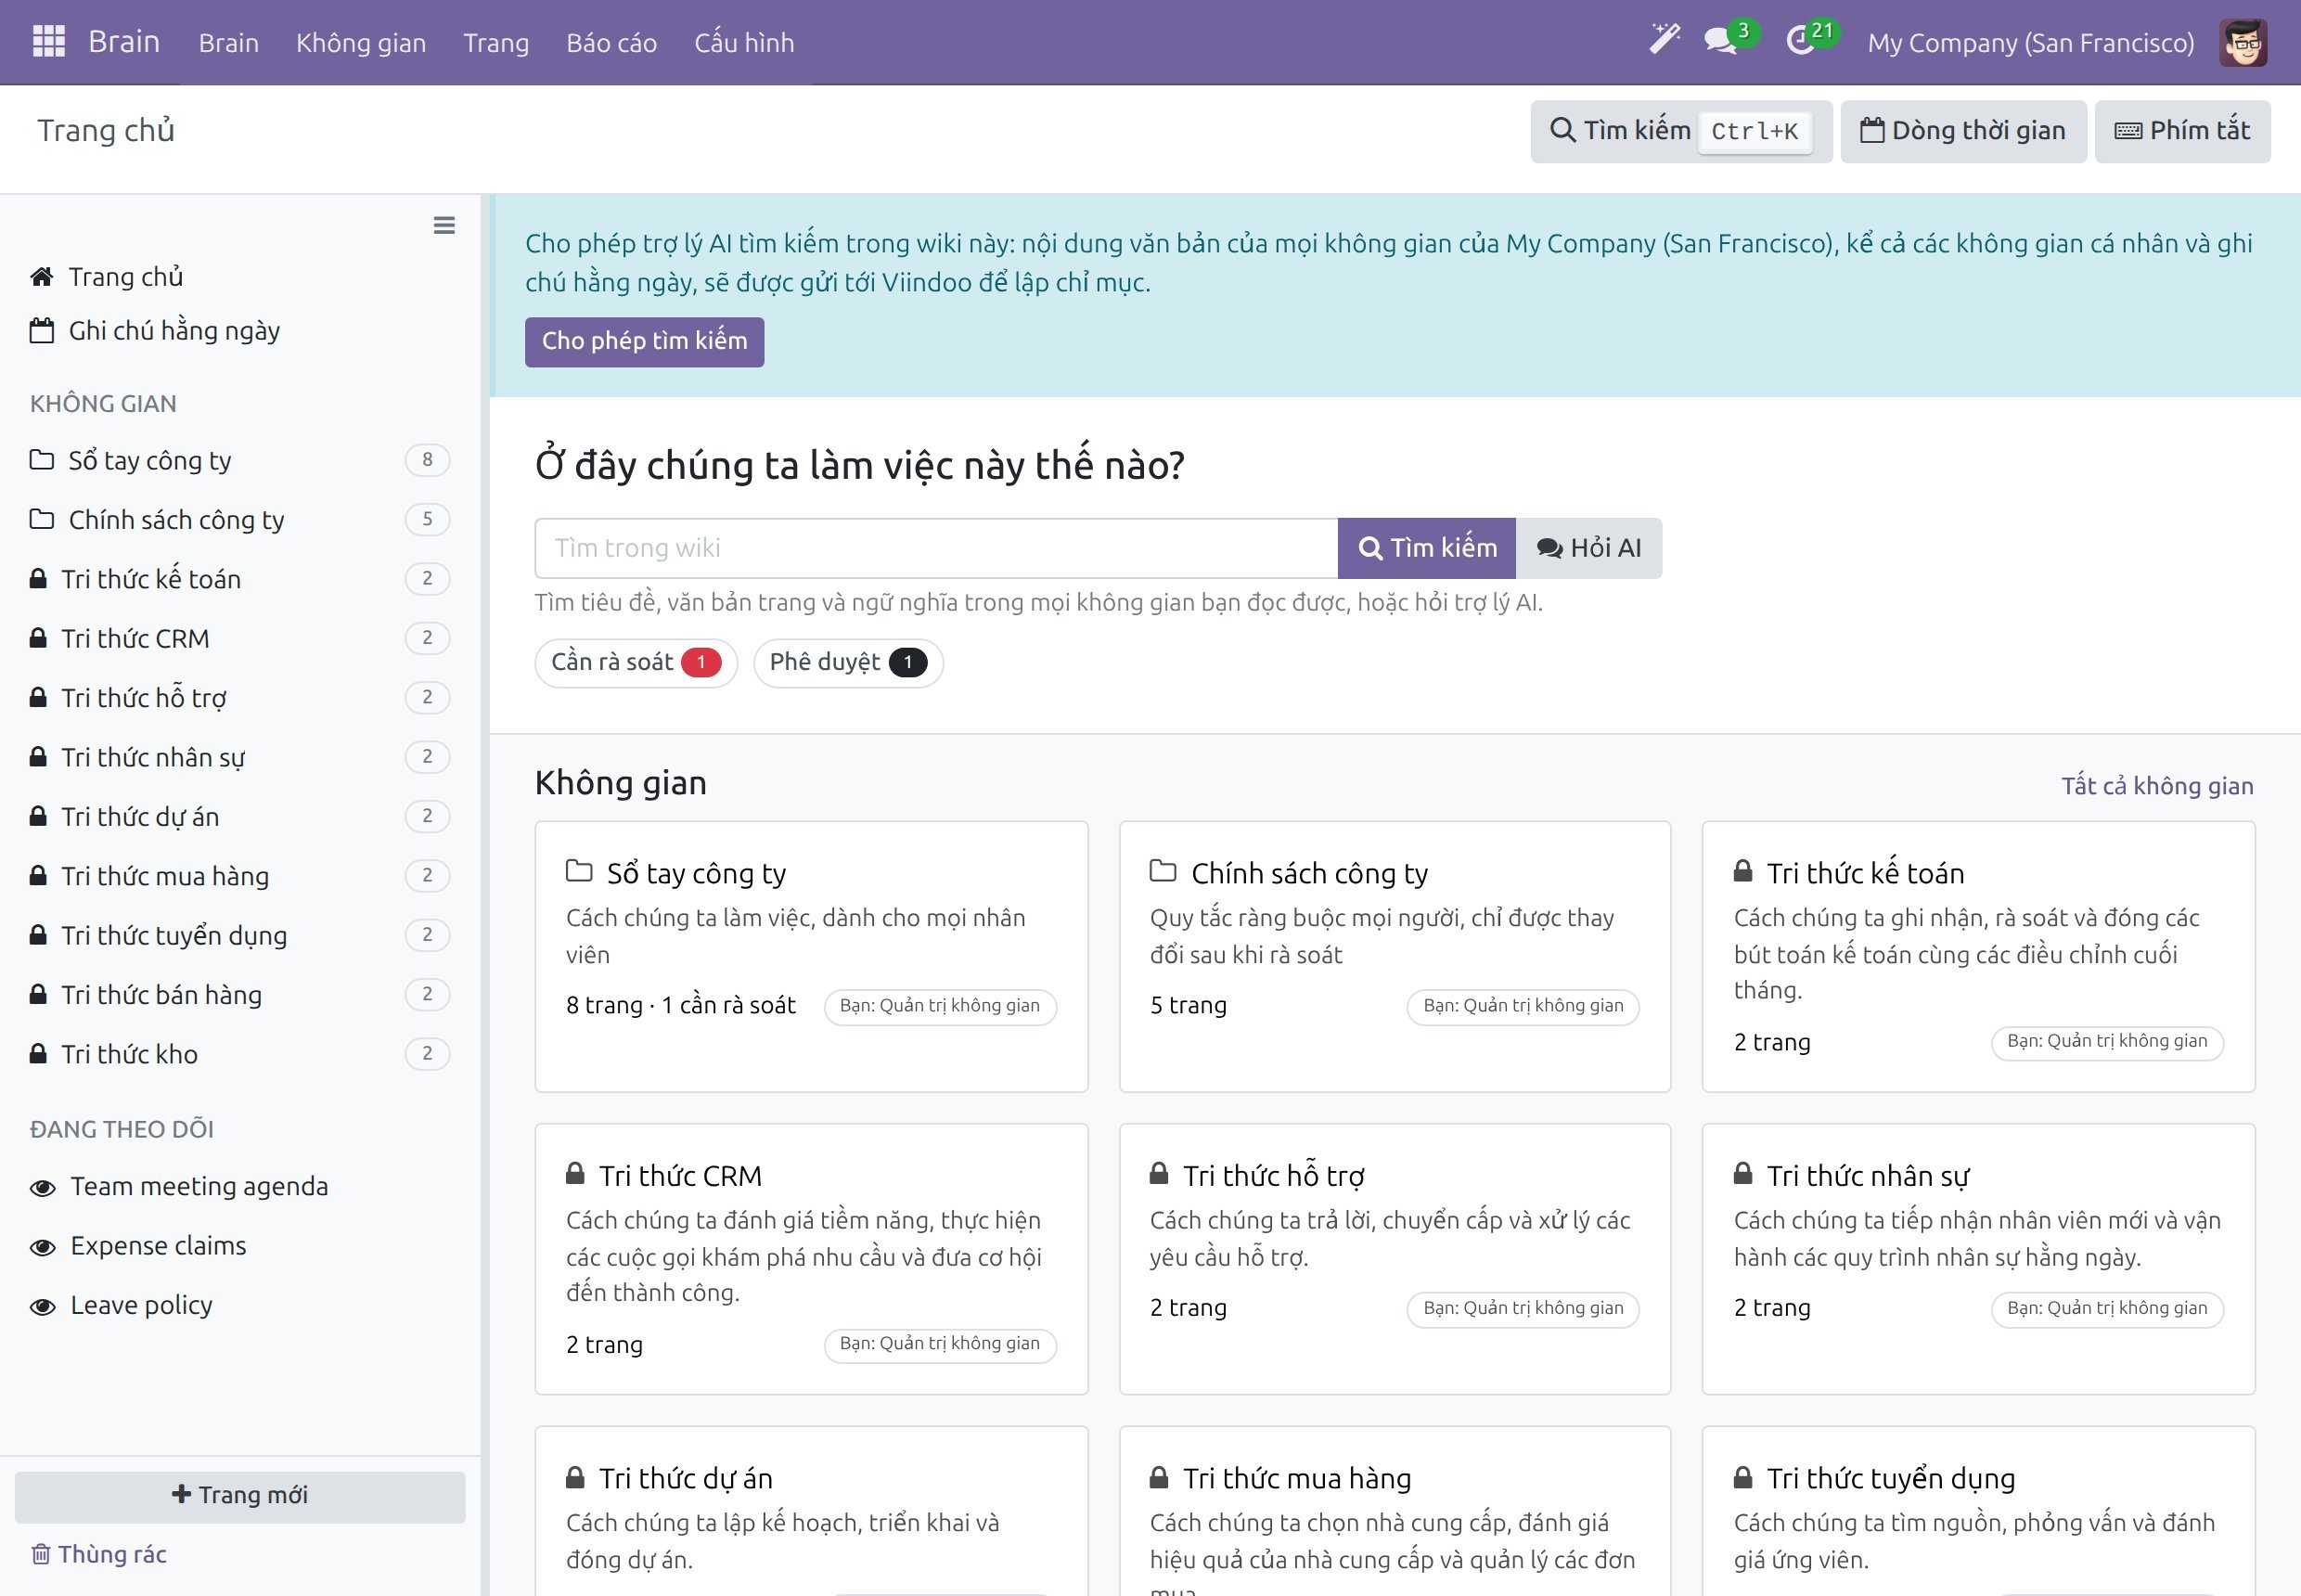The height and width of the screenshot is (1596, 2301).
Task: Click the purple Tìm kiếm search button
Action: pos(1426,548)
